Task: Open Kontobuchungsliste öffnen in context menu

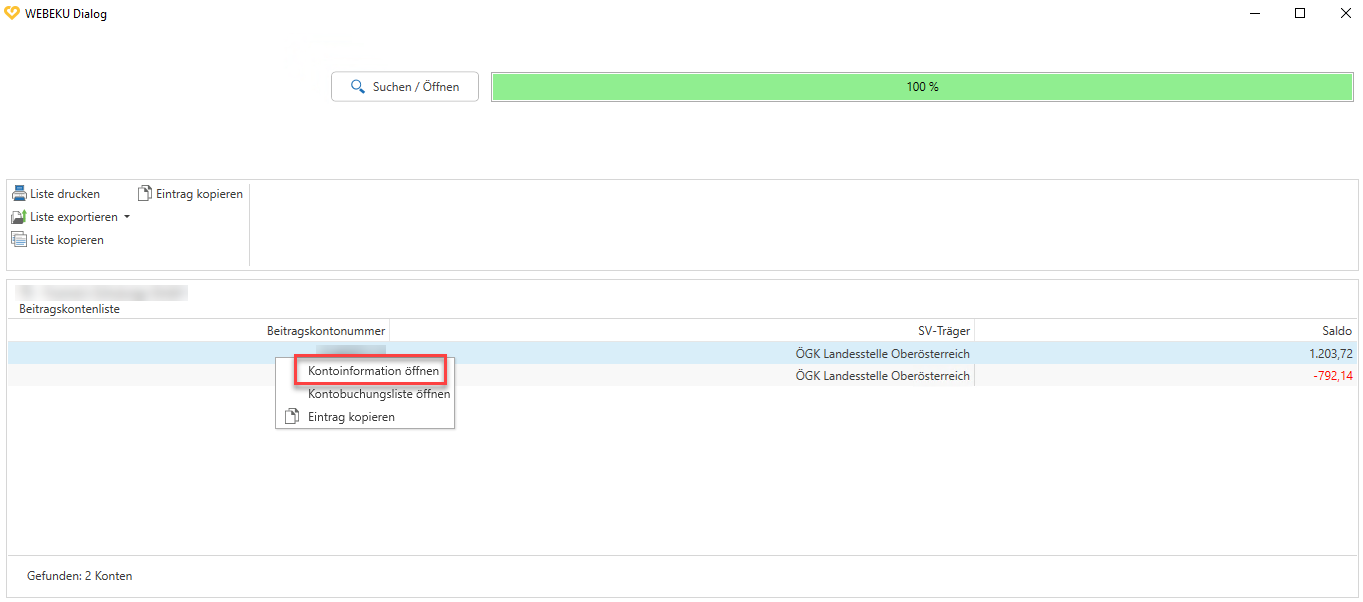Action: pyautogui.click(x=378, y=394)
